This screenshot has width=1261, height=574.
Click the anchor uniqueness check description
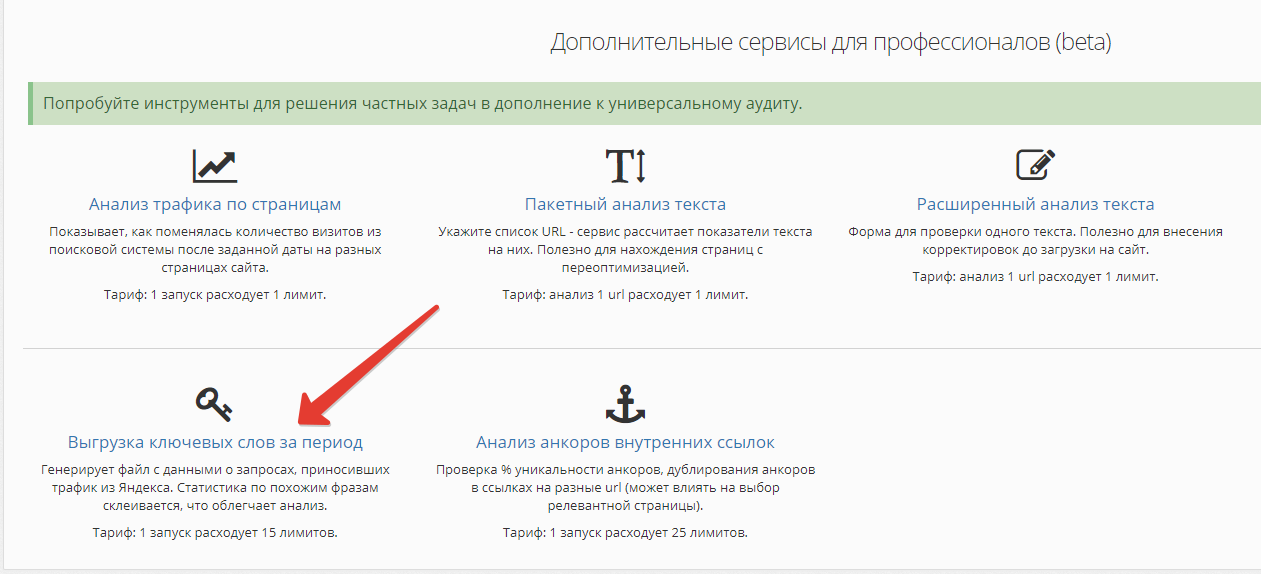point(625,487)
